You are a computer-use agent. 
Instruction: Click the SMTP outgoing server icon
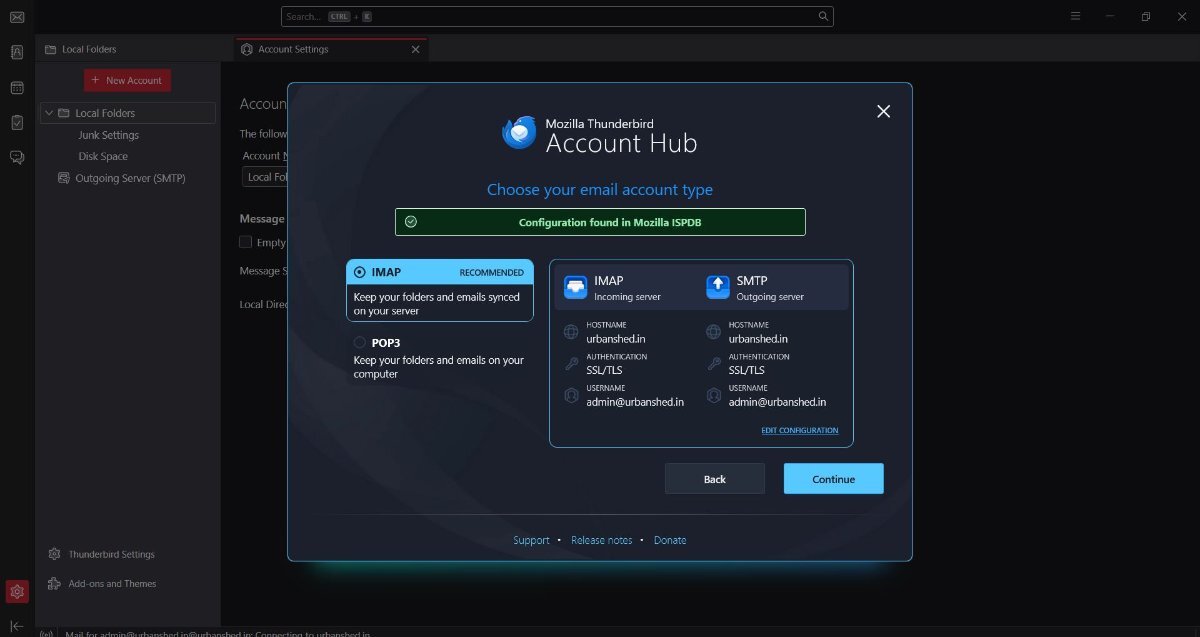pos(718,287)
